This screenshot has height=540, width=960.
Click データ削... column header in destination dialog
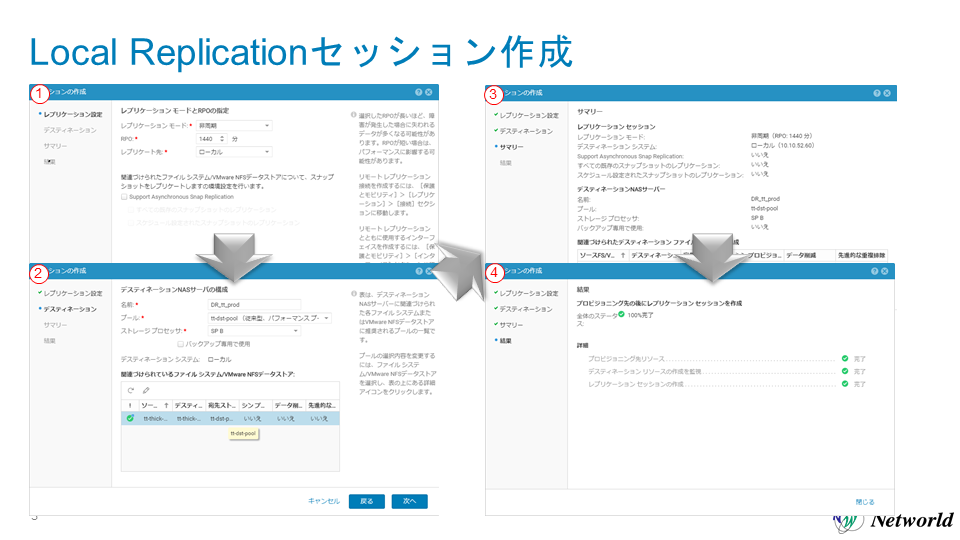pos(288,405)
